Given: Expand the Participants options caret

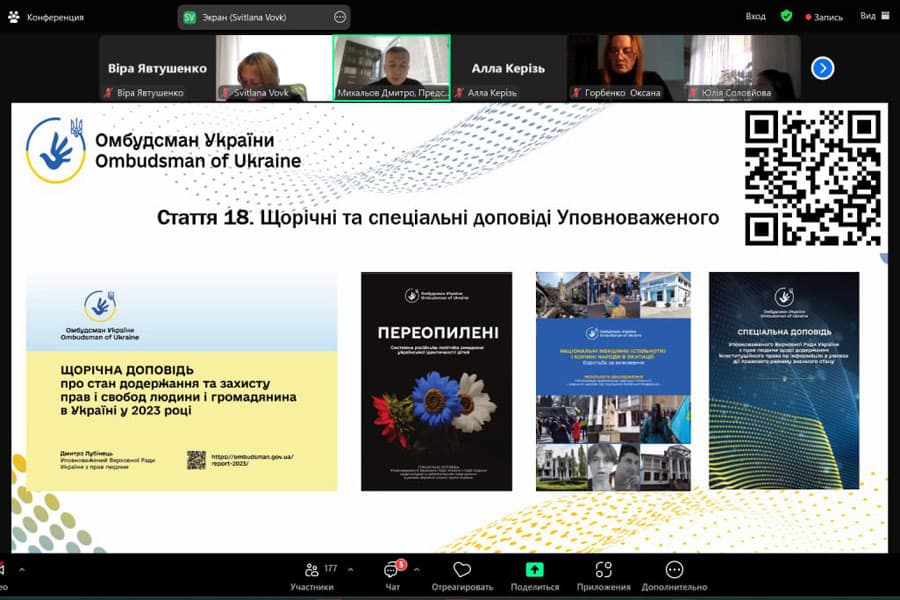Looking at the screenshot, I should pyautogui.click(x=351, y=570).
